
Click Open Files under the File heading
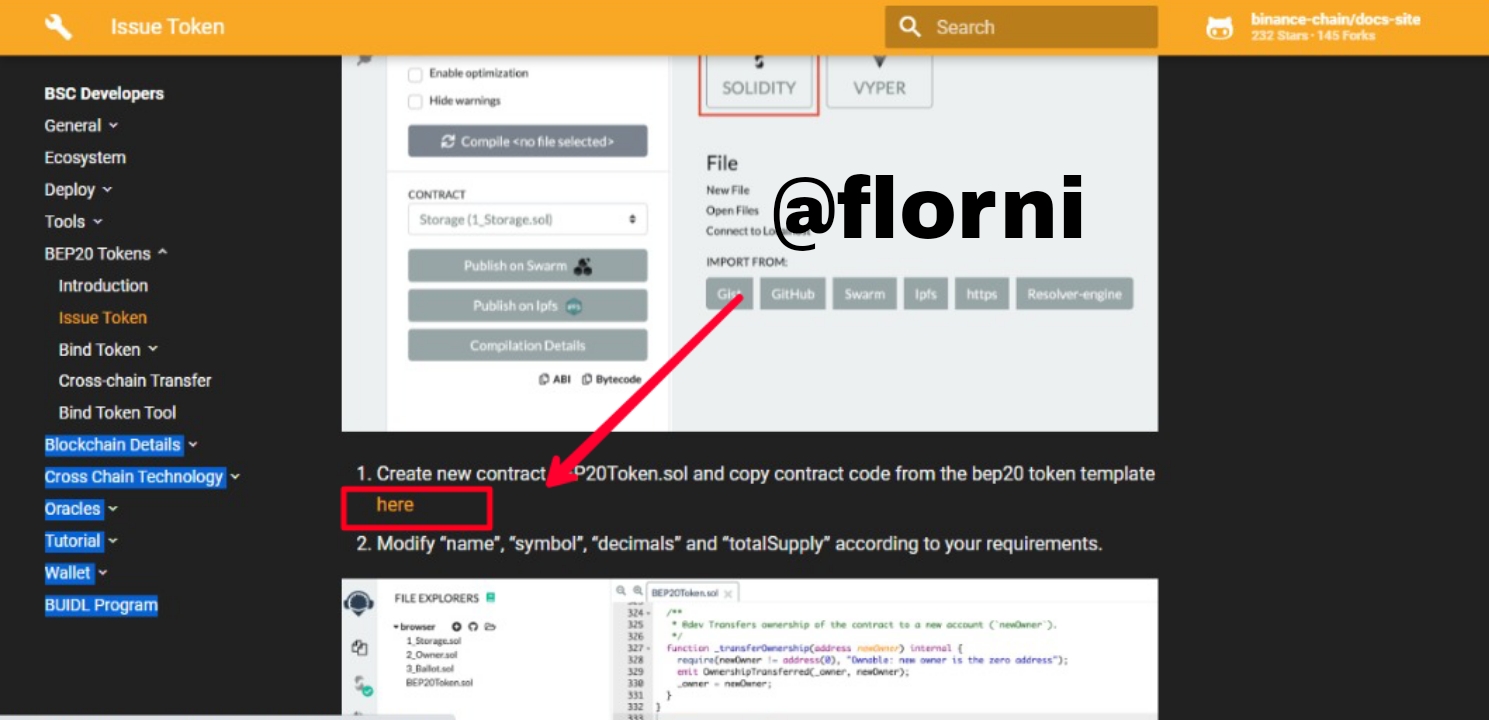[x=733, y=211]
